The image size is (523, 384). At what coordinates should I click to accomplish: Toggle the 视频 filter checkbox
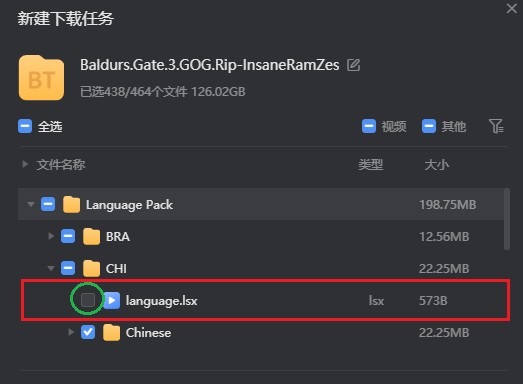(369, 126)
